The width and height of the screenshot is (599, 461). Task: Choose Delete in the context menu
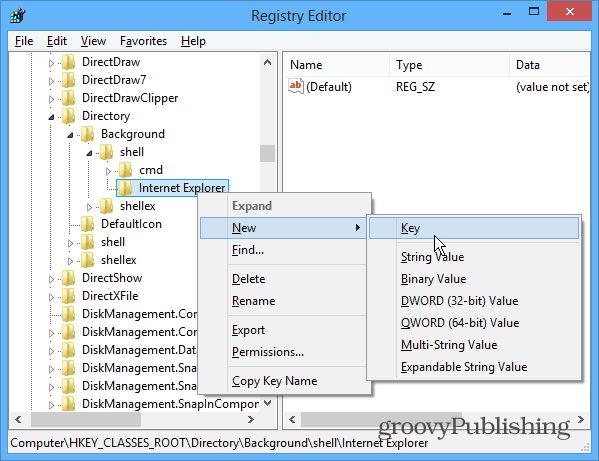283,279
